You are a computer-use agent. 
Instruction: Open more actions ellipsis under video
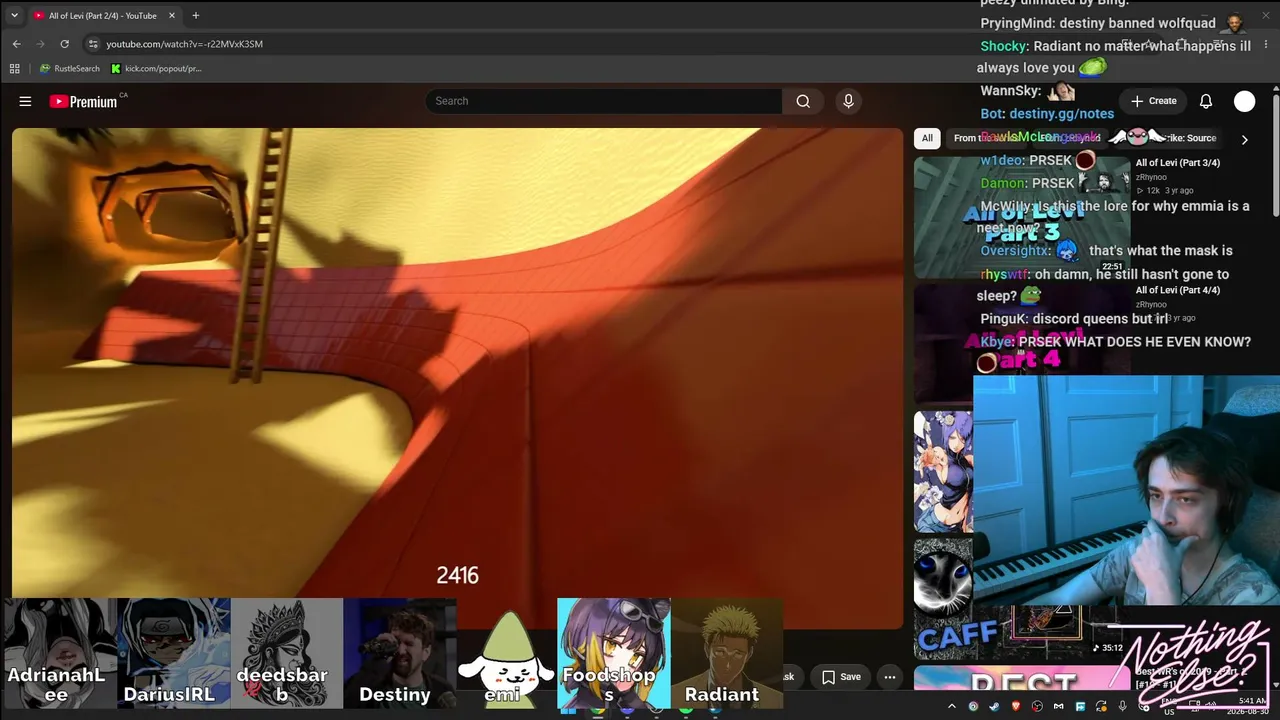889,677
